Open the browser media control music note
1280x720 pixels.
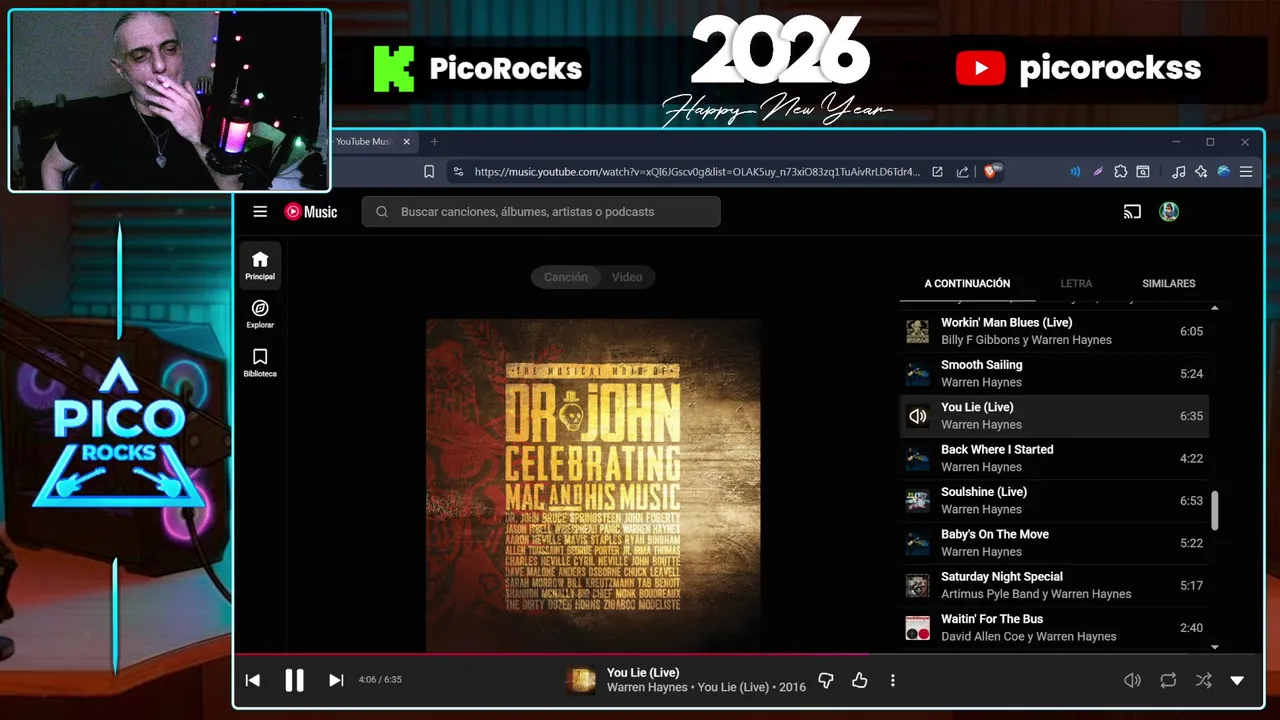[x=1179, y=172]
